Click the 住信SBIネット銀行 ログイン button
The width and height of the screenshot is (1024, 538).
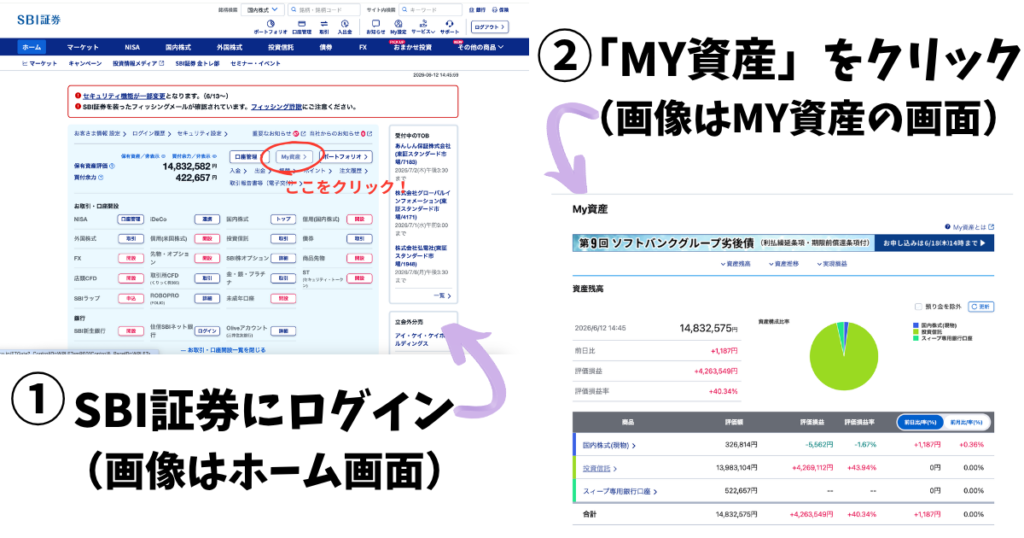click(207, 331)
